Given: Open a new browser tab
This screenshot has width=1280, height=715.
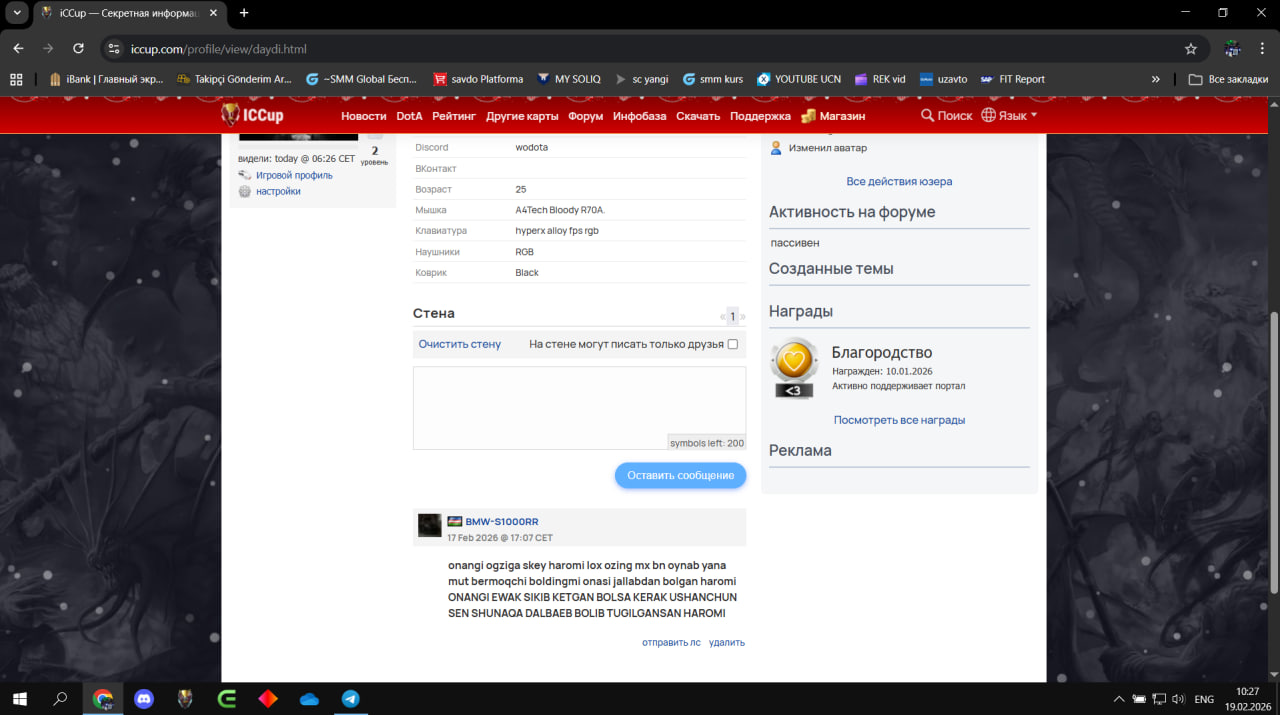Looking at the screenshot, I should (244, 13).
